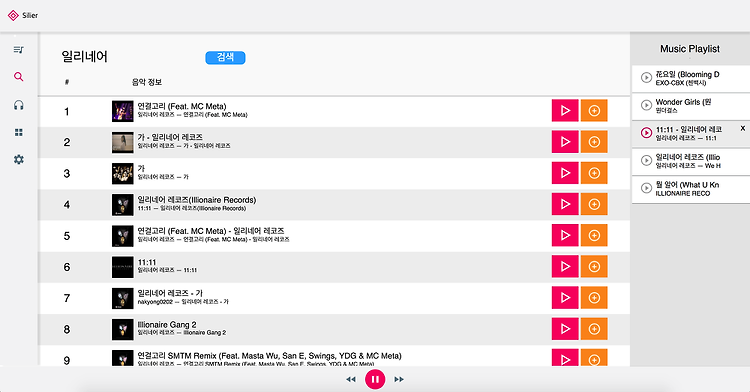
Task: Click the Siler logo icon
Action: (x=13, y=15)
